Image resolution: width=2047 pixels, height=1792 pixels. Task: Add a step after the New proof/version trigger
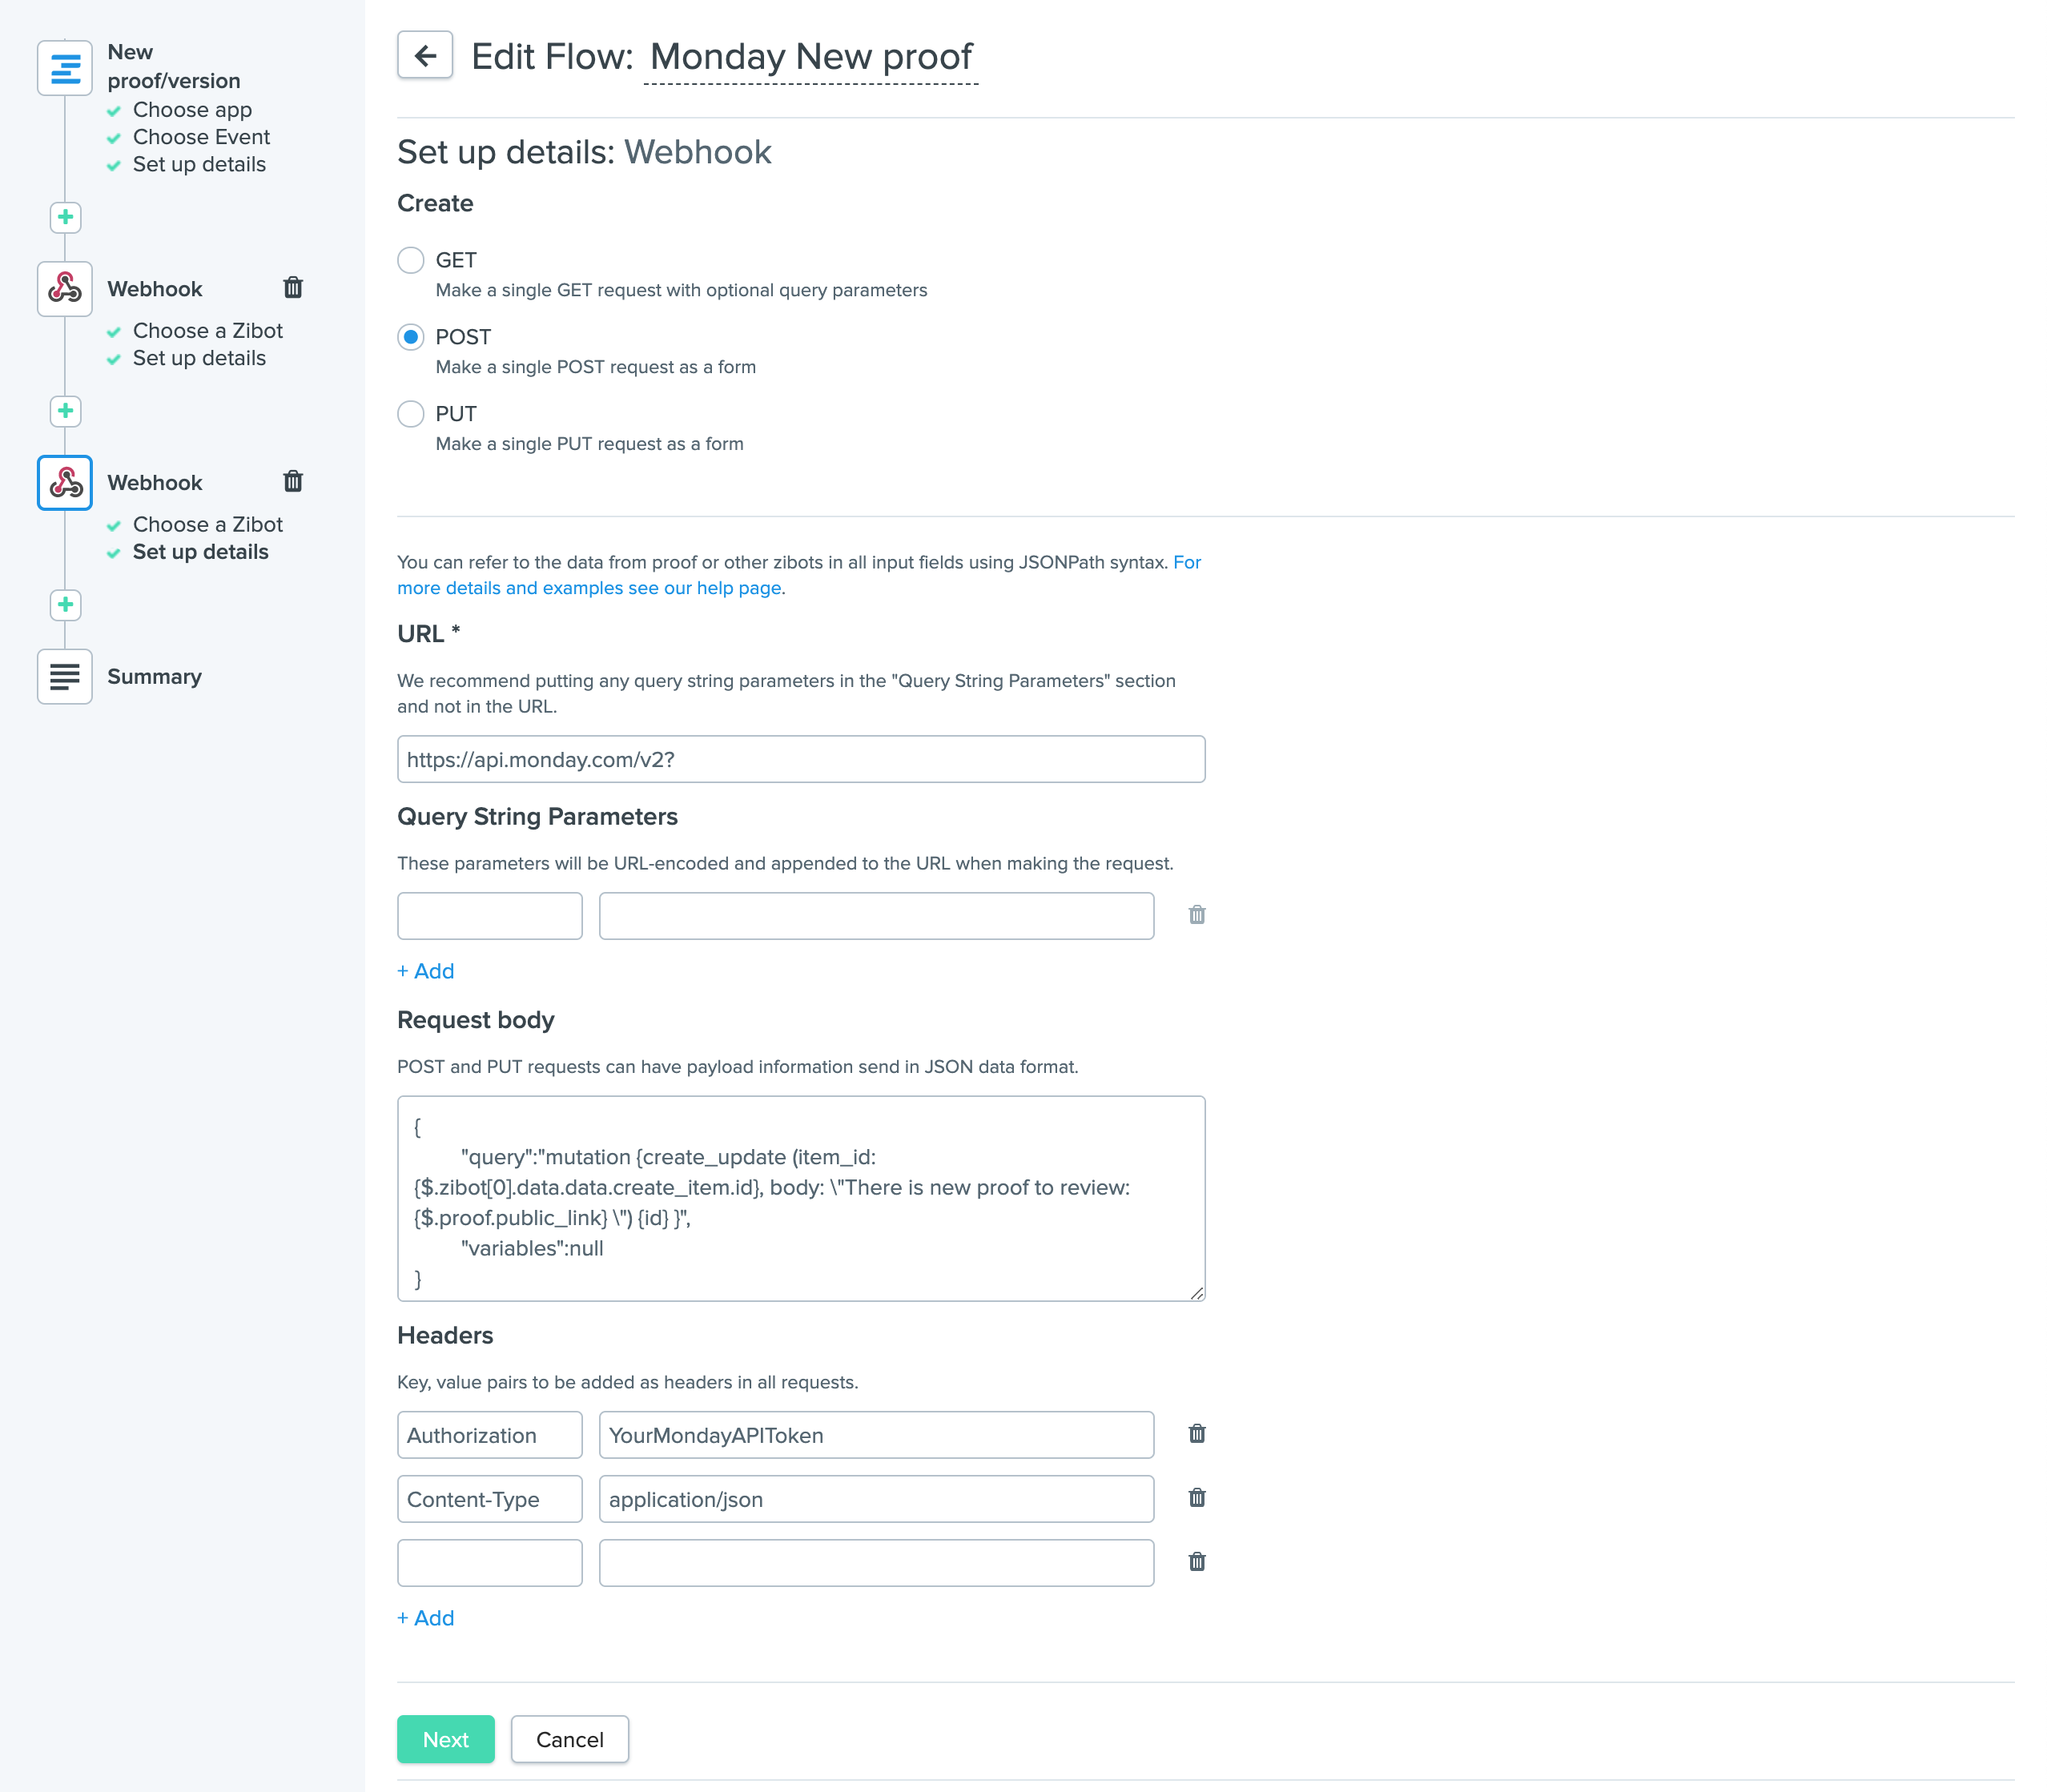click(x=66, y=217)
